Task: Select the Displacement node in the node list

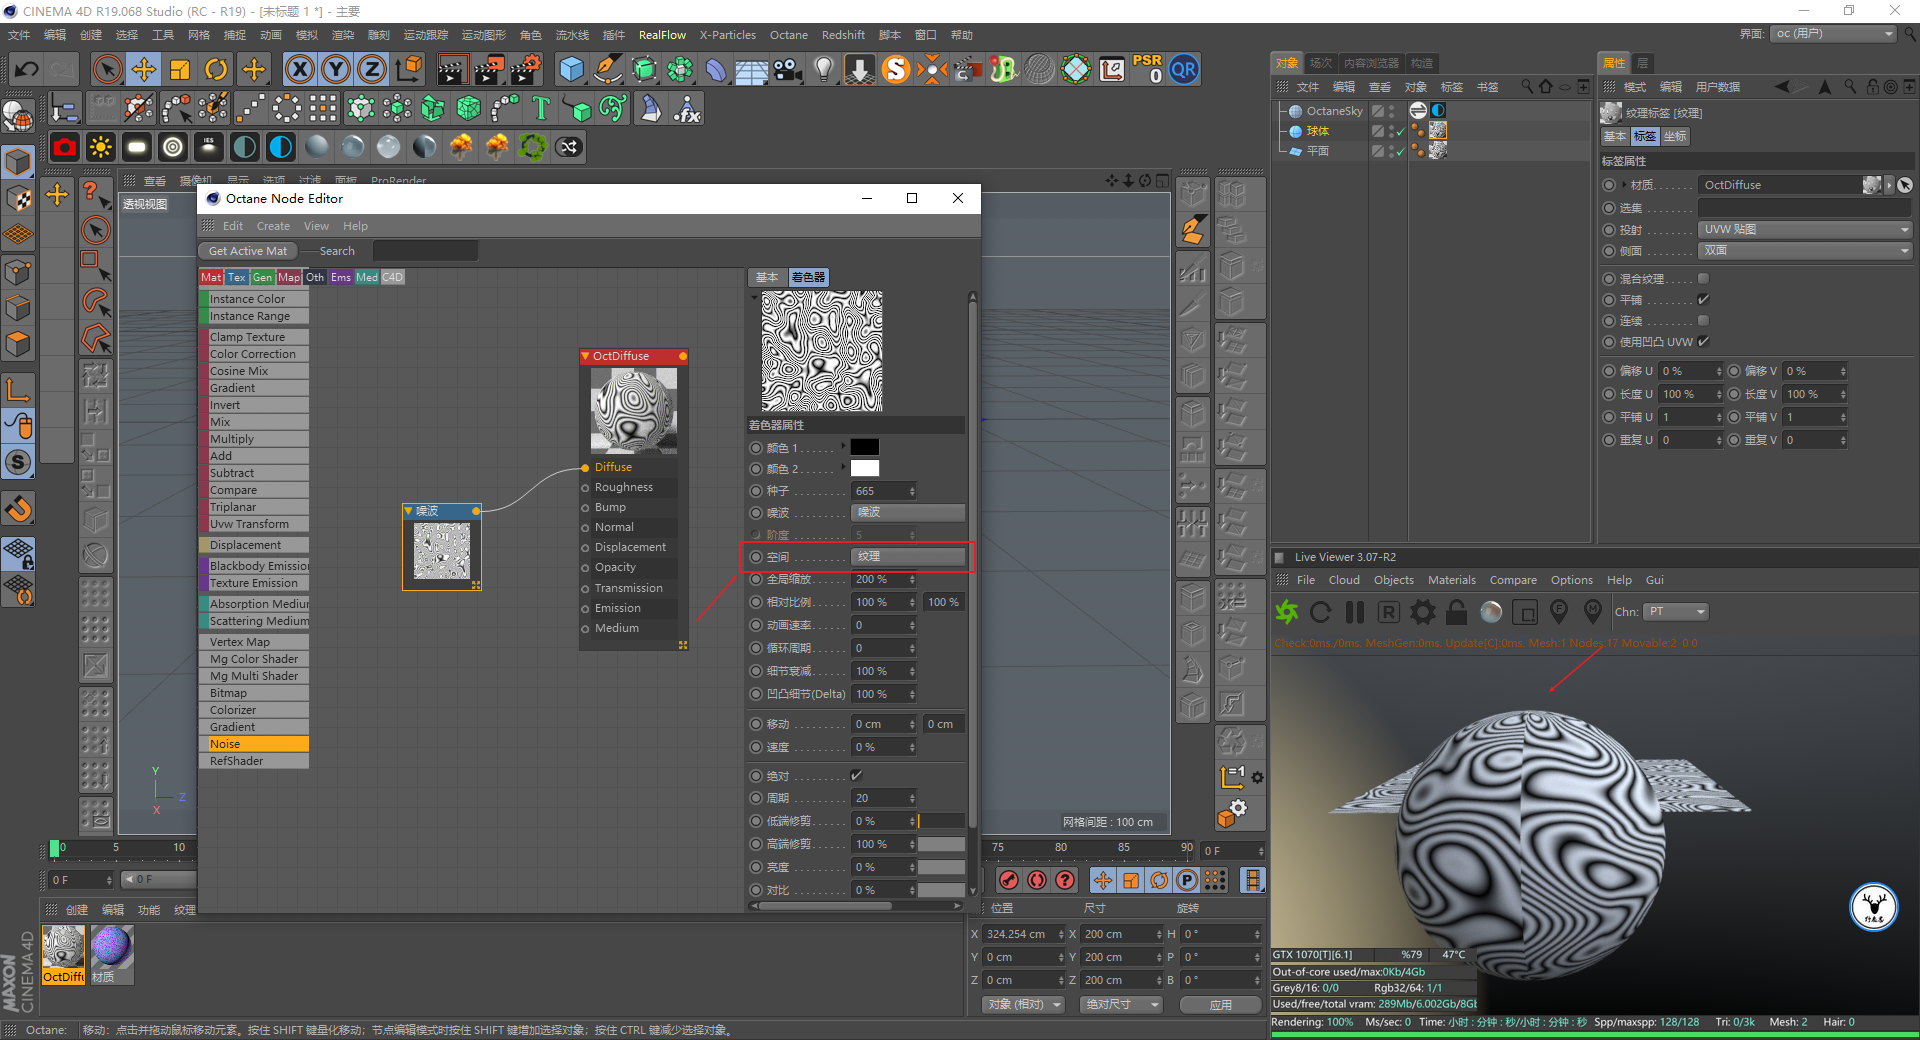Action: pyautogui.click(x=254, y=545)
